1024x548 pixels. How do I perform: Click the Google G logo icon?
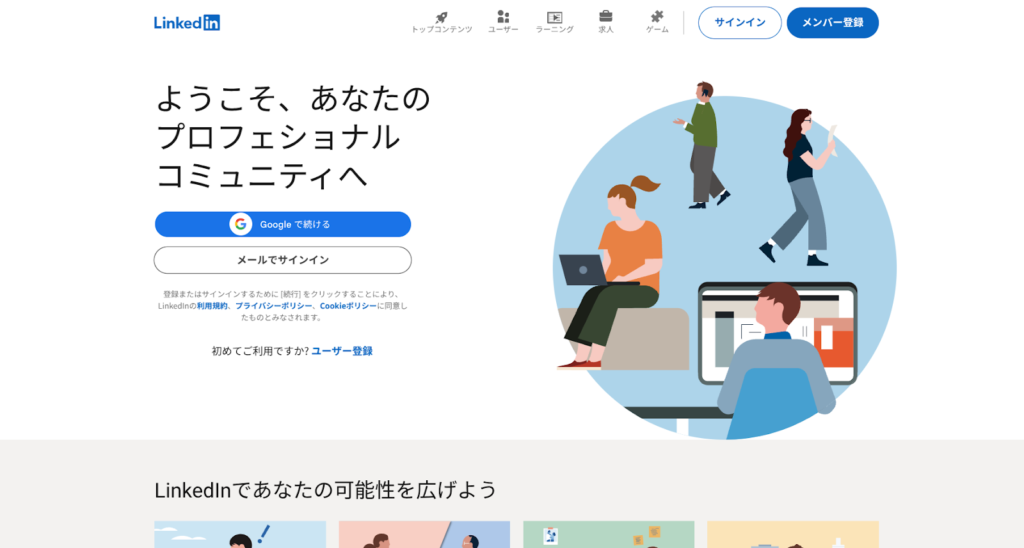tap(240, 224)
